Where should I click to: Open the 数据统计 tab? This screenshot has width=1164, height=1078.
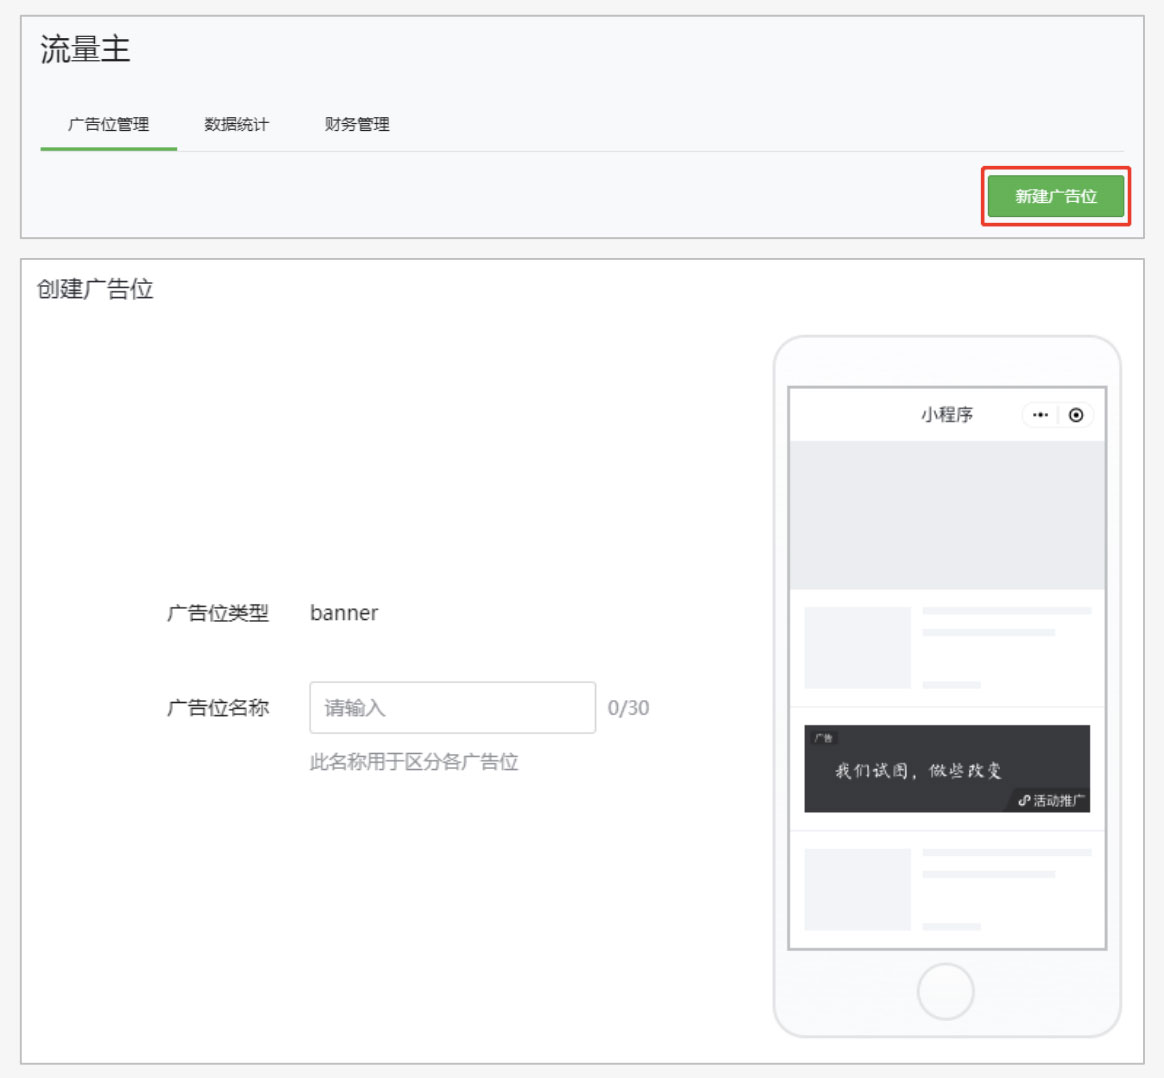[x=236, y=125]
